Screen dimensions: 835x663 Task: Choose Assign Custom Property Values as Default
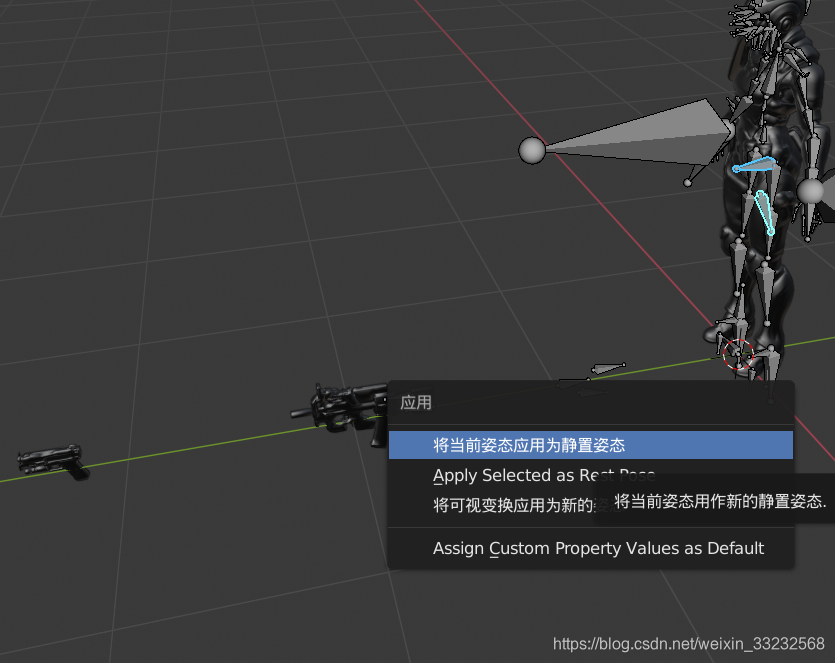pos(591,548)
